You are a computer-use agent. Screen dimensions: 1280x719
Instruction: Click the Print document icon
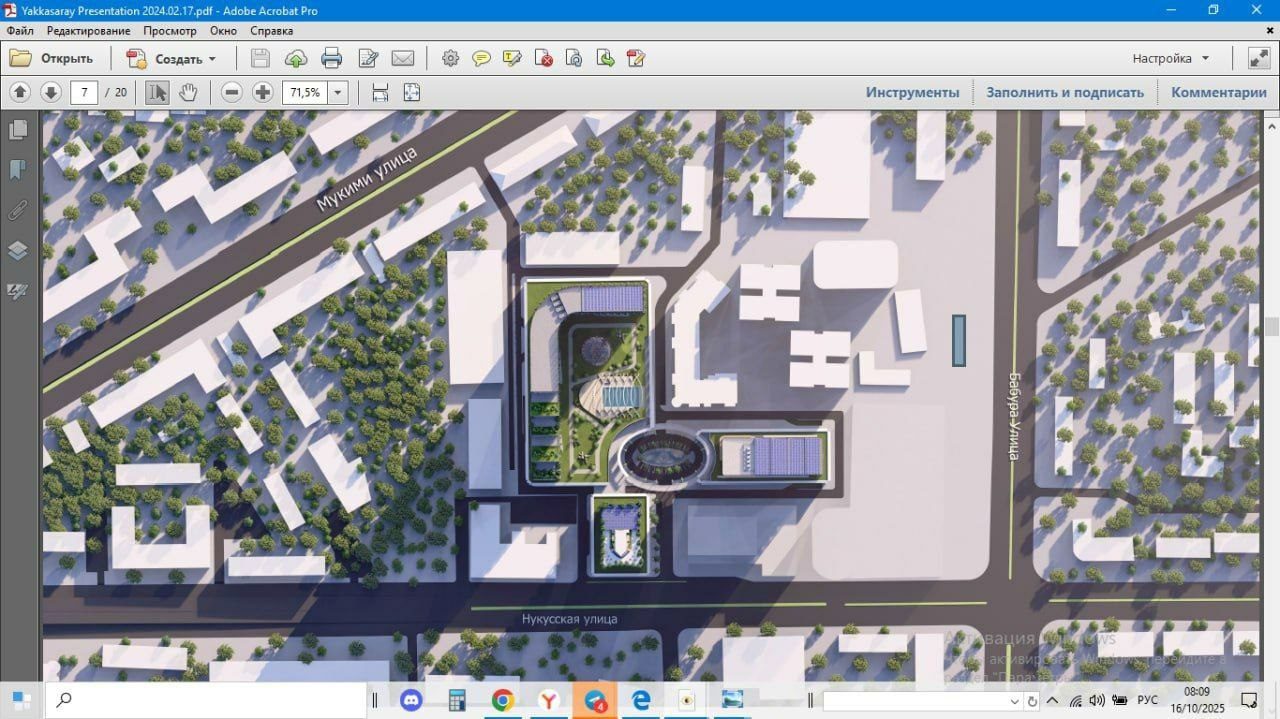[x=332, y=58]
